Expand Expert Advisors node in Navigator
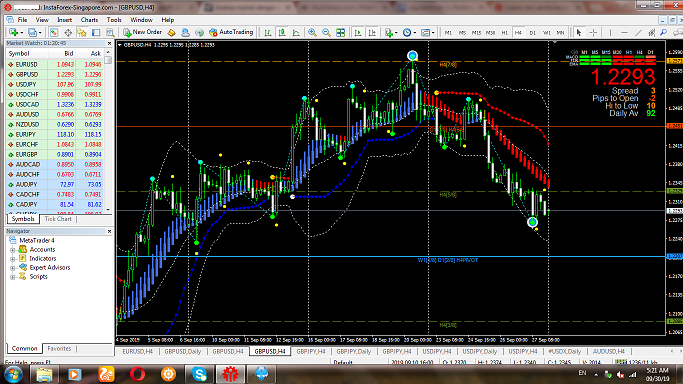Viewport: 683px width, 384px height. [x=13, y=268]
